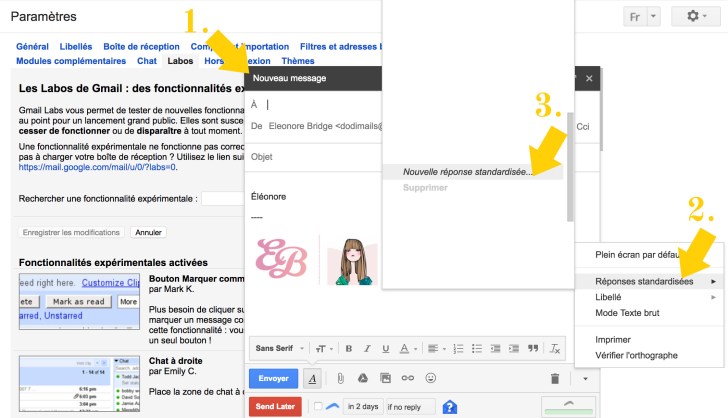Image resolution: width=728 pixels, height=418 pixels.
Task: Open the settings gear dropdown
Action: click(697, 17)
